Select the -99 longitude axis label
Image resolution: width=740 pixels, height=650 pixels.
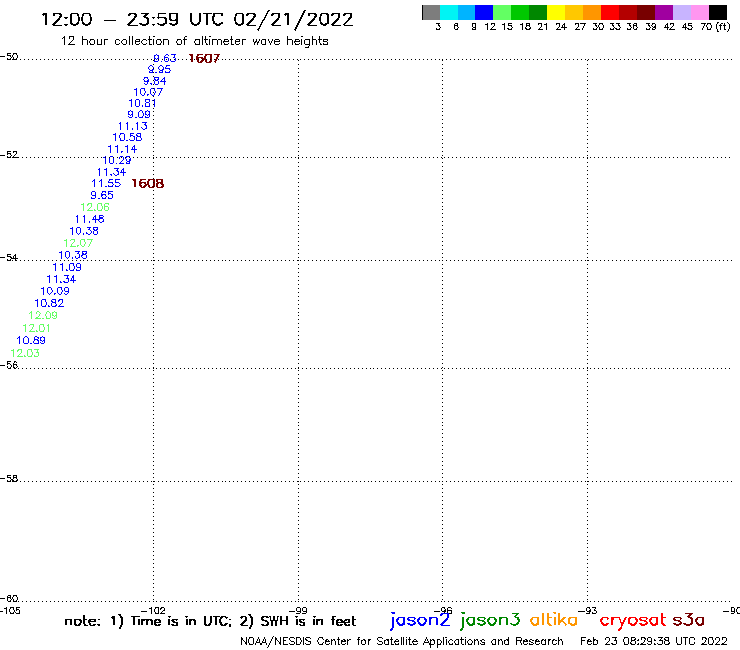(298, 610)
